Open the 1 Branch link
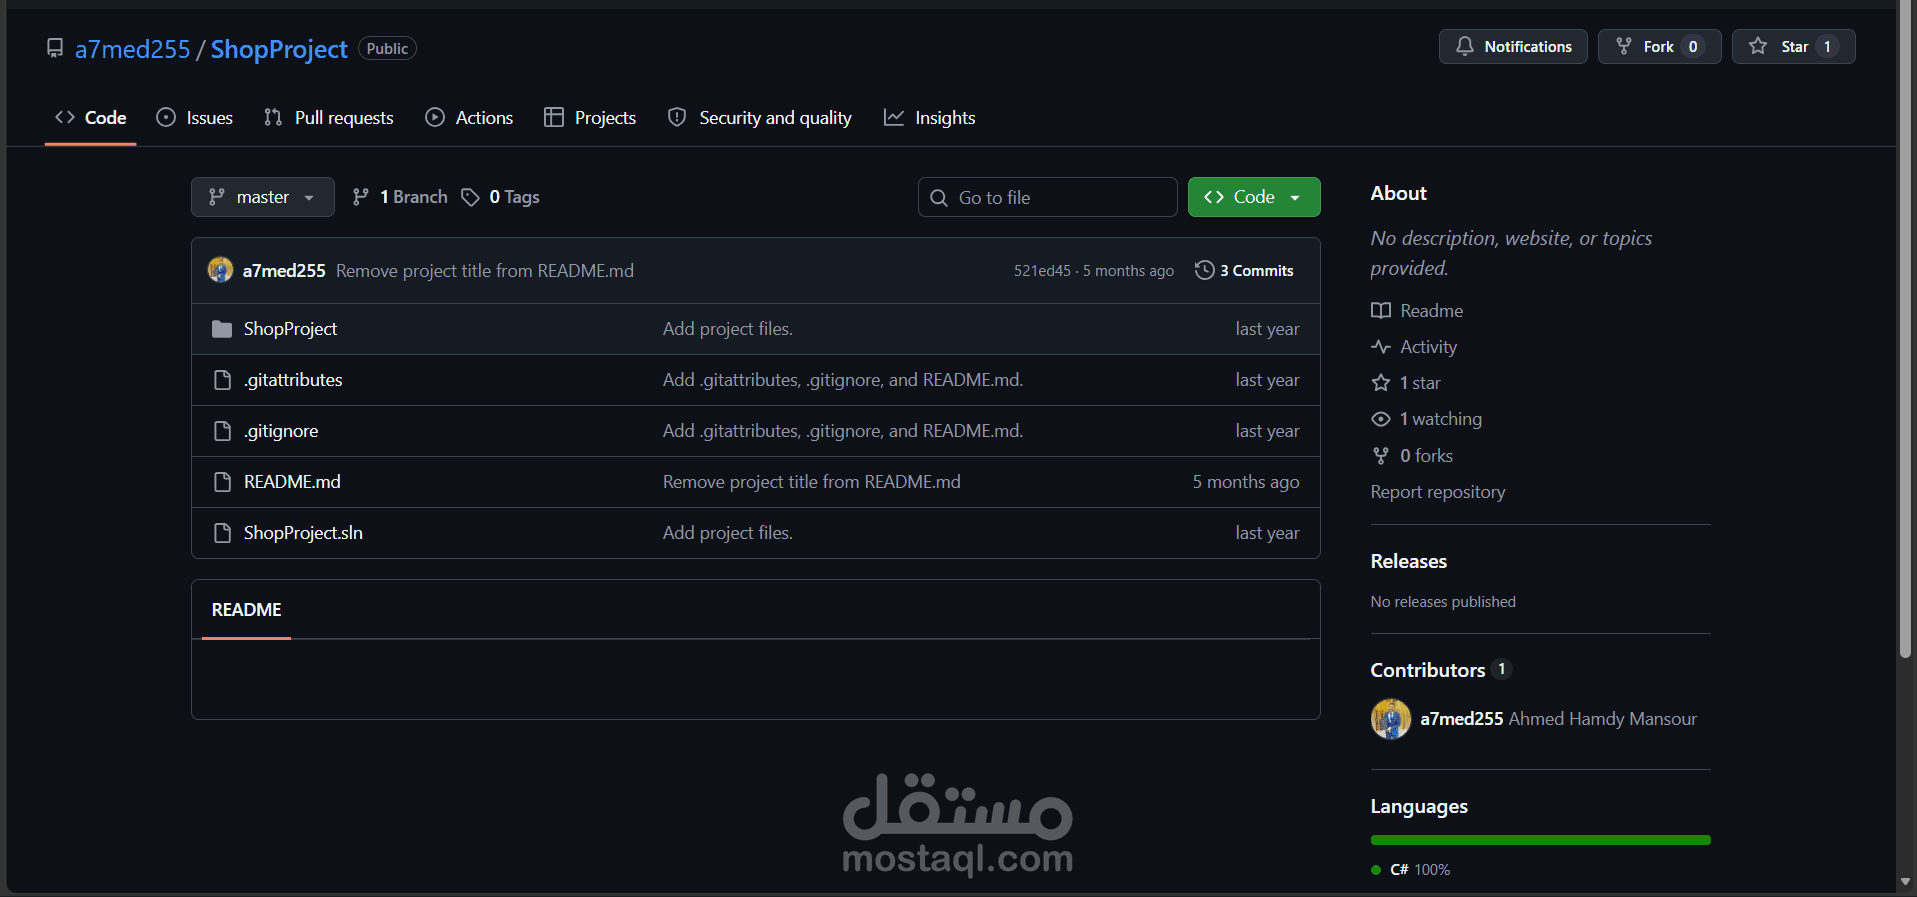The width and height of the screenshot is (1917, 897). [x=400, y=197]
